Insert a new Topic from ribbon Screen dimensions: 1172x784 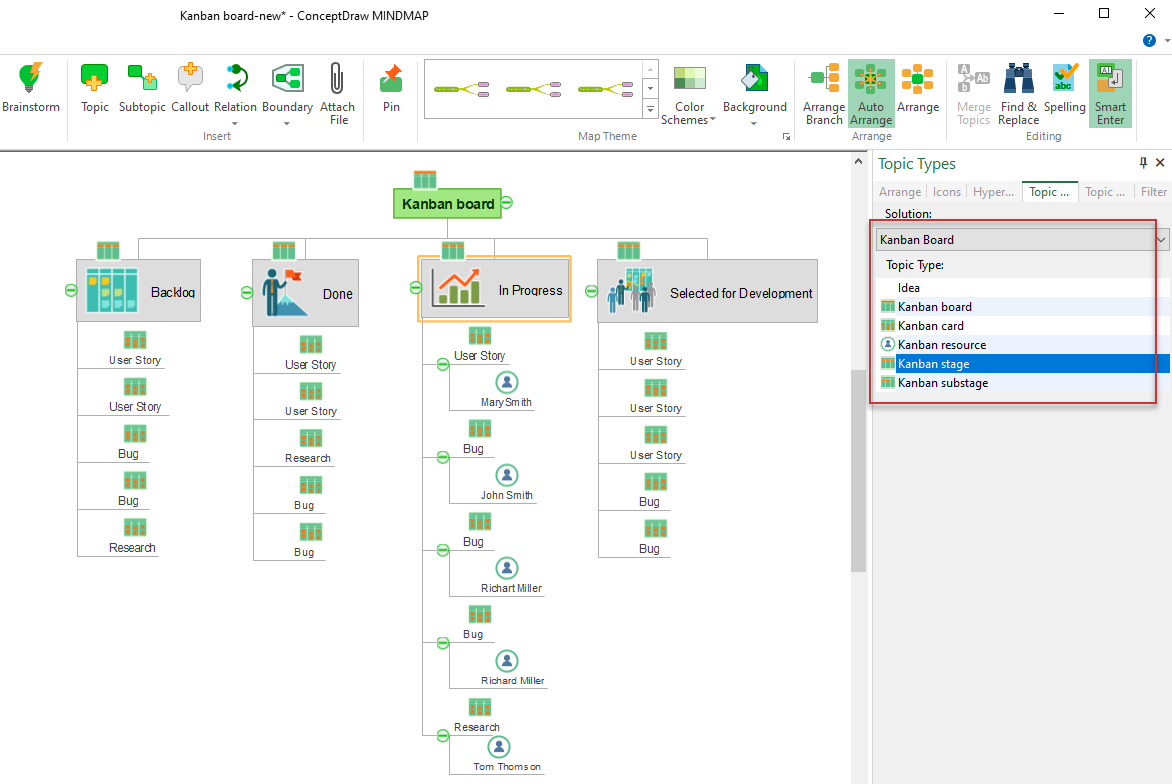95,78
